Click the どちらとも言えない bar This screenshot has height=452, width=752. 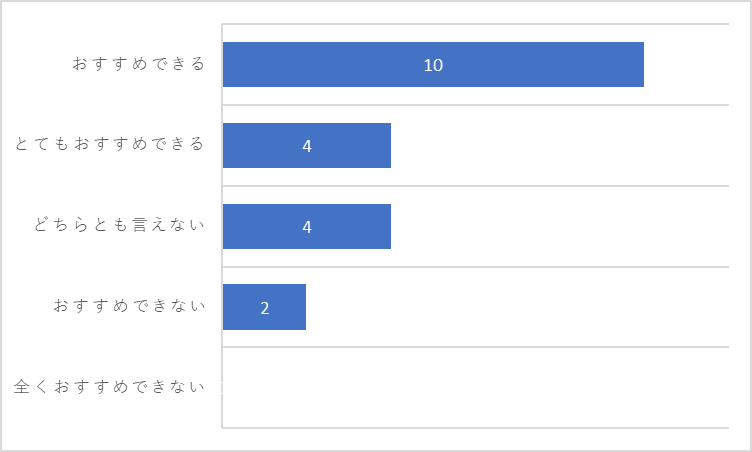pyautogui.click(x=307, y=226)
